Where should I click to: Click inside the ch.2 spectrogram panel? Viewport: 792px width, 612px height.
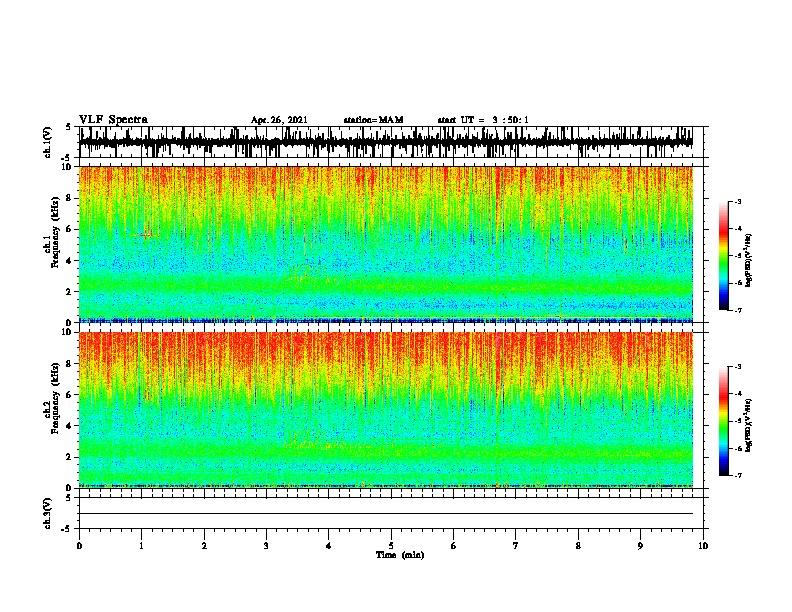pos(386,410)
